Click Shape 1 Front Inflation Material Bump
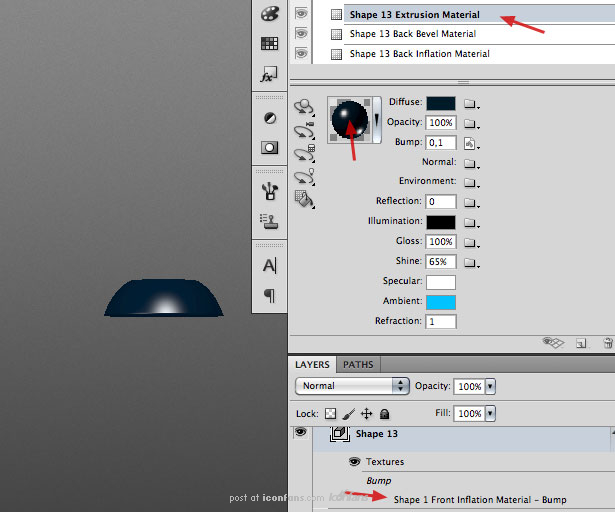 [480, 500]
